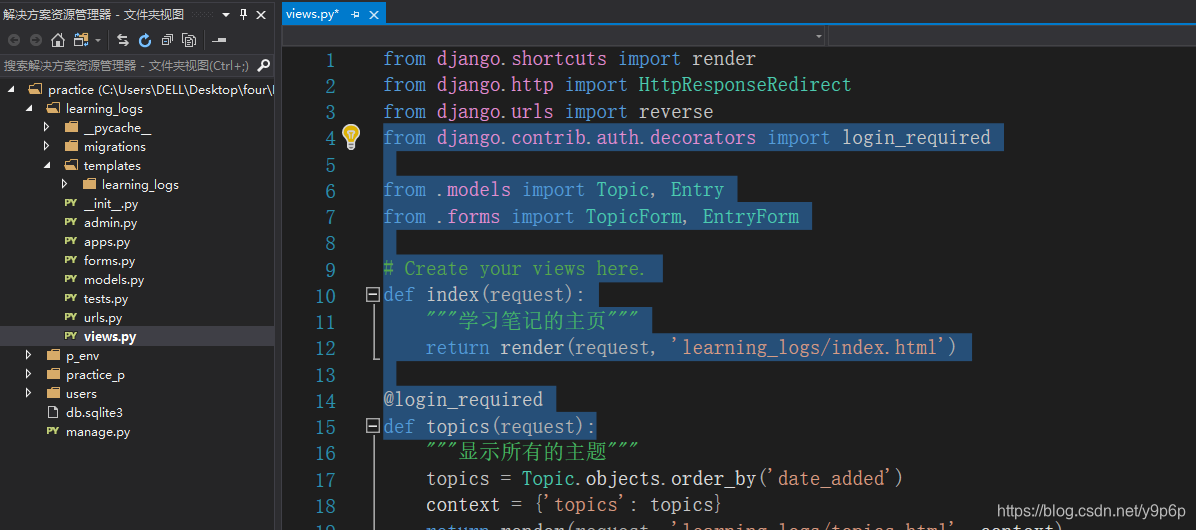
Task: Expand the users folder triangle
Action: pyautogui.click(x=29, y=393)
